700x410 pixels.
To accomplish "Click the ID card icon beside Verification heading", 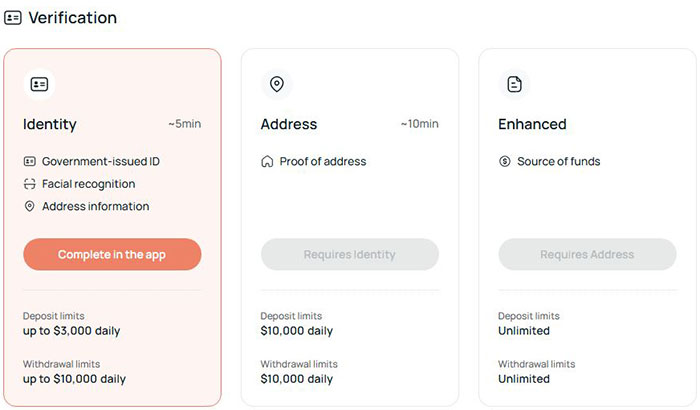I will point(12,18).
